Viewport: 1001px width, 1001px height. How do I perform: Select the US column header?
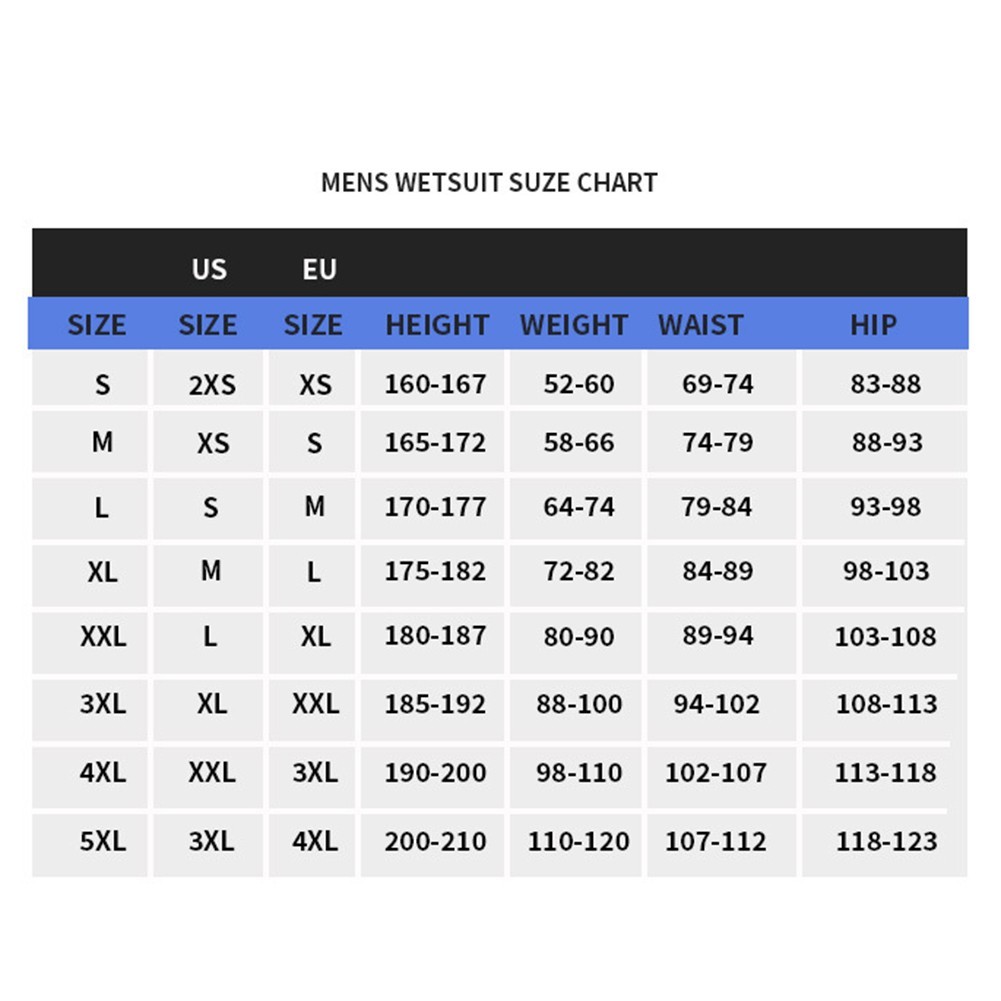209,269
